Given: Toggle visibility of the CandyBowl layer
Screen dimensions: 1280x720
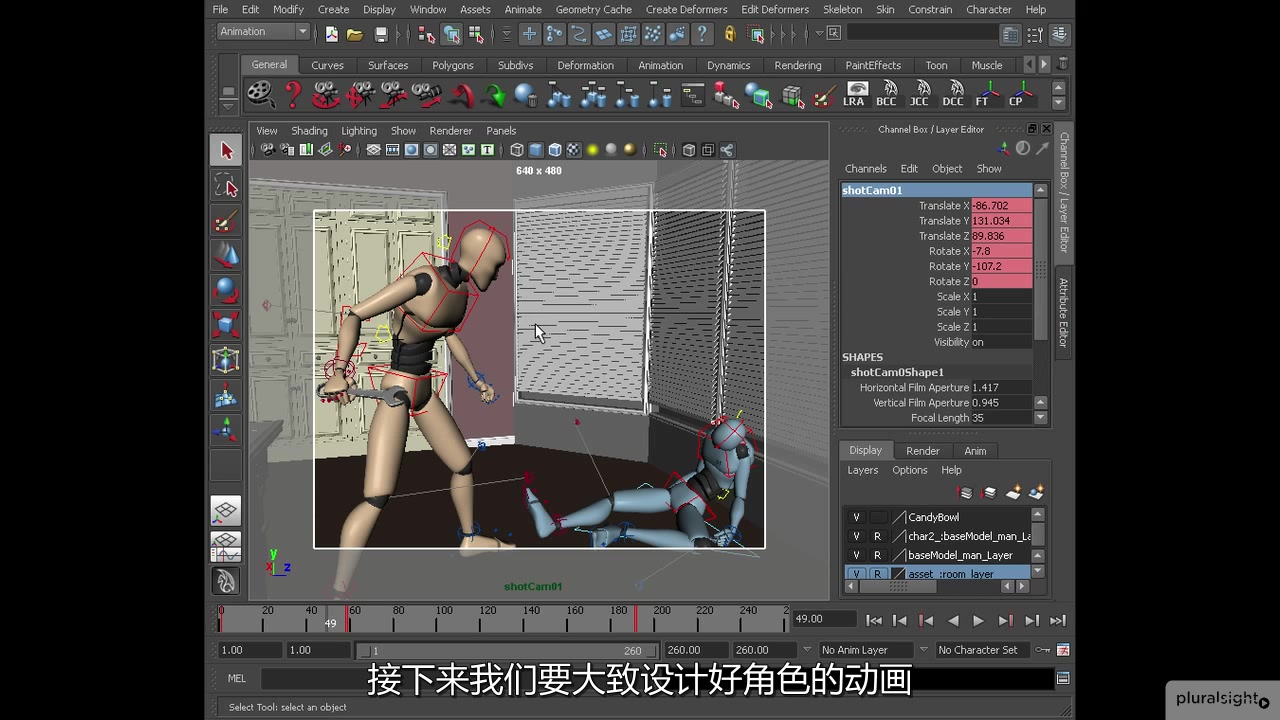Looking at the screenshot, I should pos(857,517).
